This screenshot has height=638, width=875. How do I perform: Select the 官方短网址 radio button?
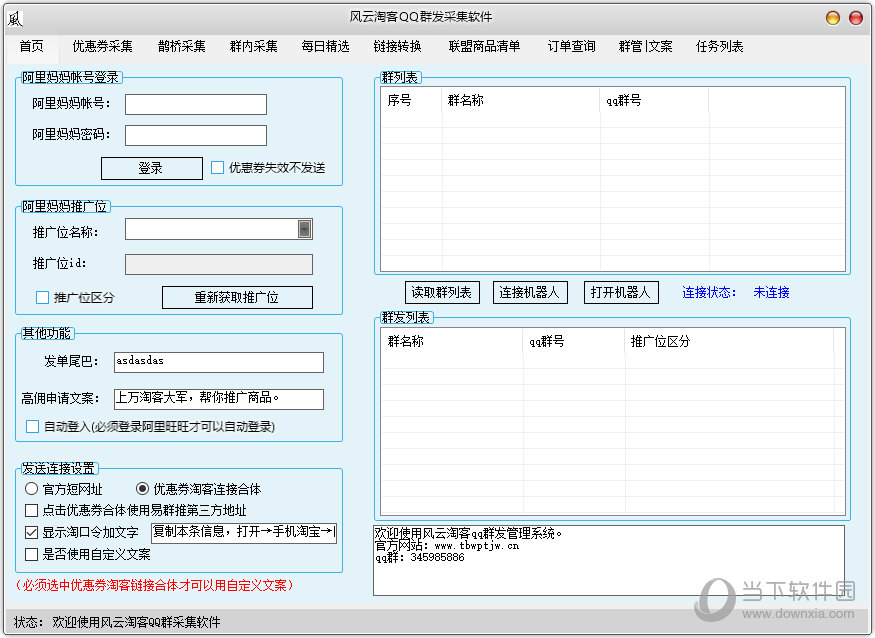pyautogui.click(x=31, y=489)
